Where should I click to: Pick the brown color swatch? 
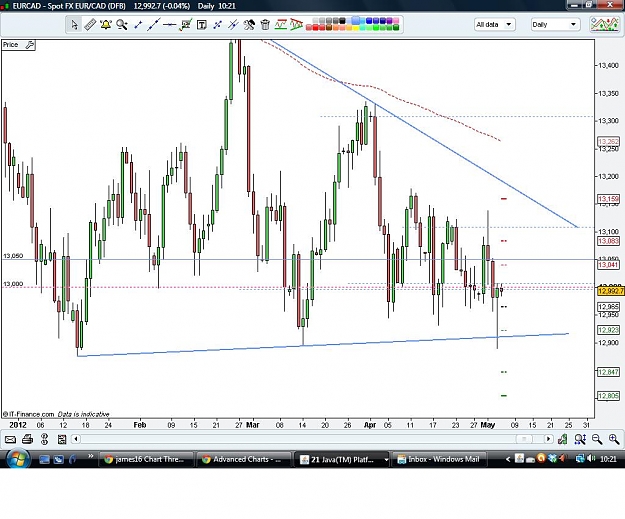click(329, 28)
